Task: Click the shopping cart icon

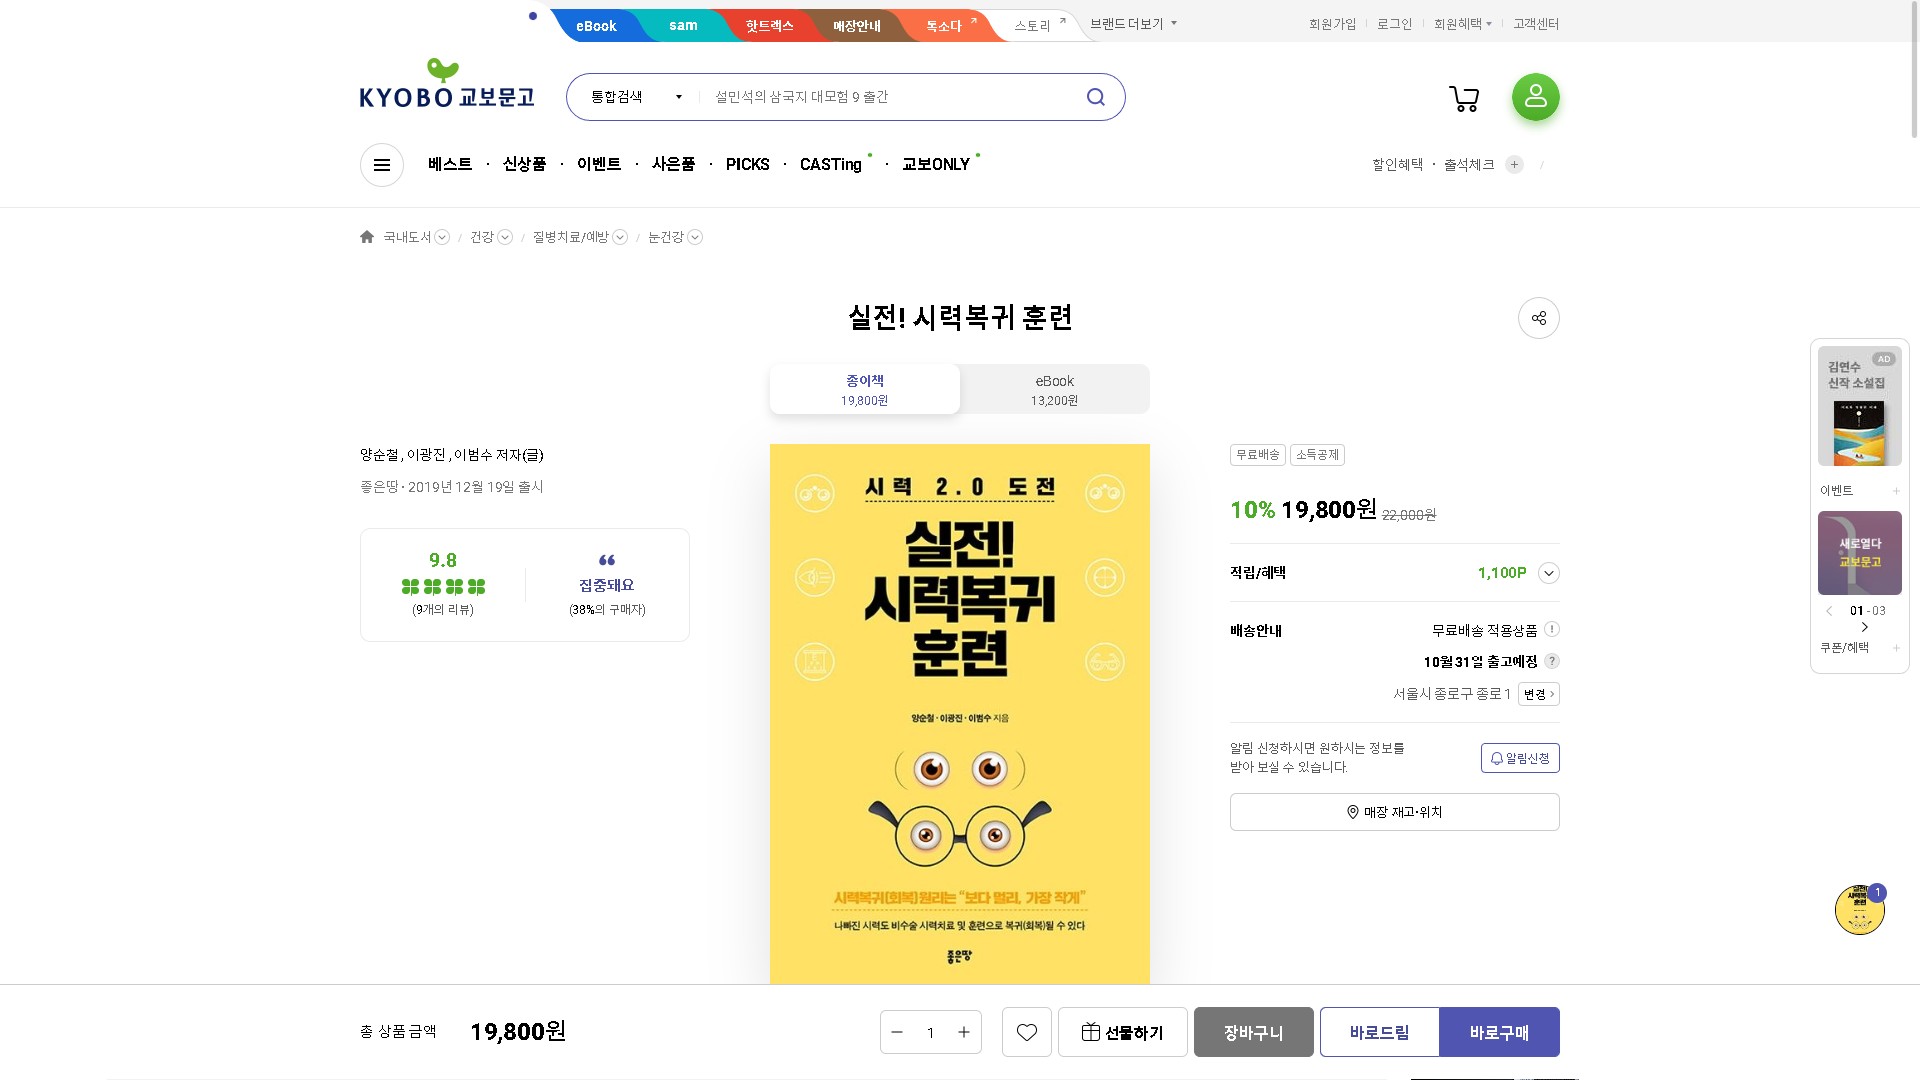Action: pyautogui.click(x=1464, y=98)
